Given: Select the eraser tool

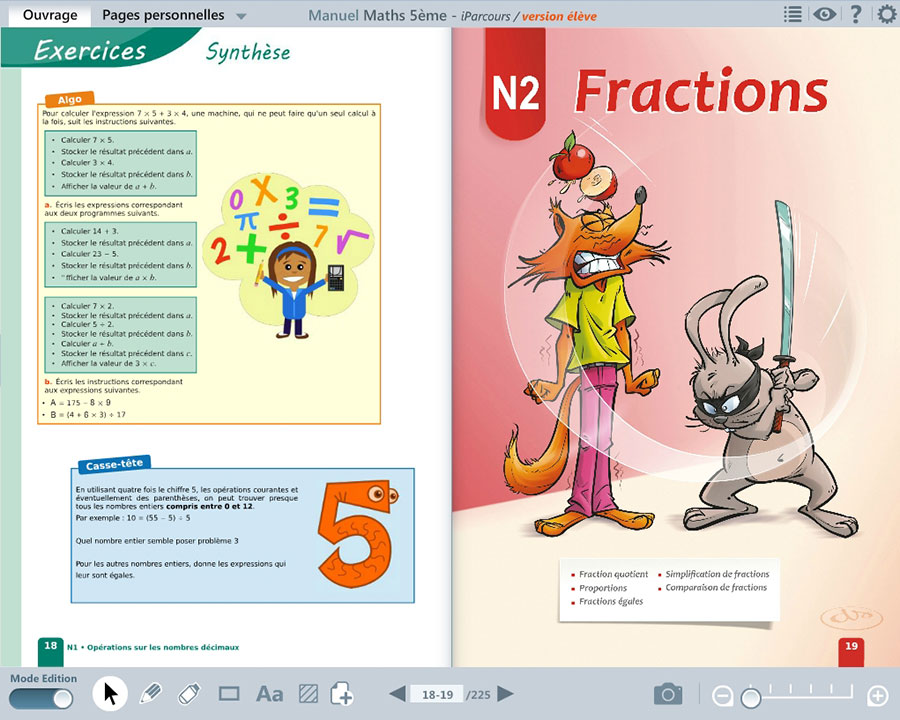Looking at the screenshot, I should point(189,694).
